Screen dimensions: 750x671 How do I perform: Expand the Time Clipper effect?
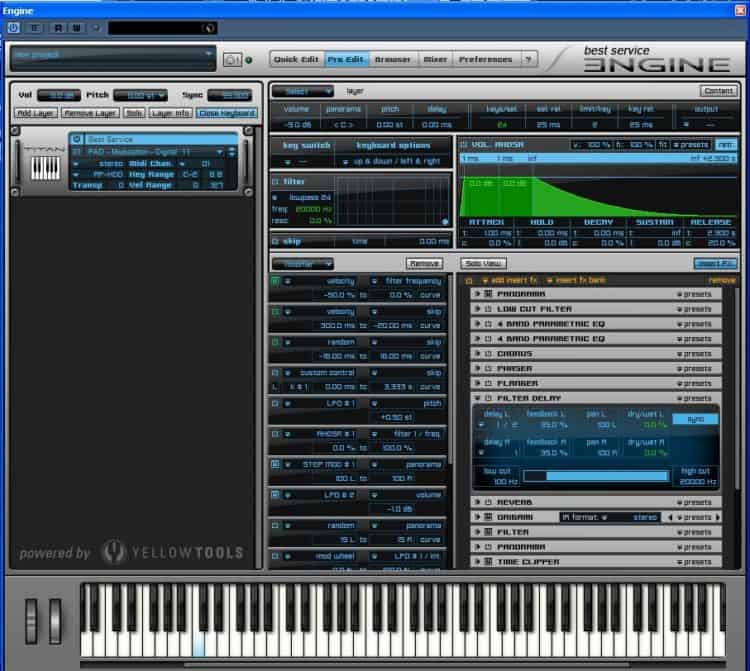pos(477,562)
